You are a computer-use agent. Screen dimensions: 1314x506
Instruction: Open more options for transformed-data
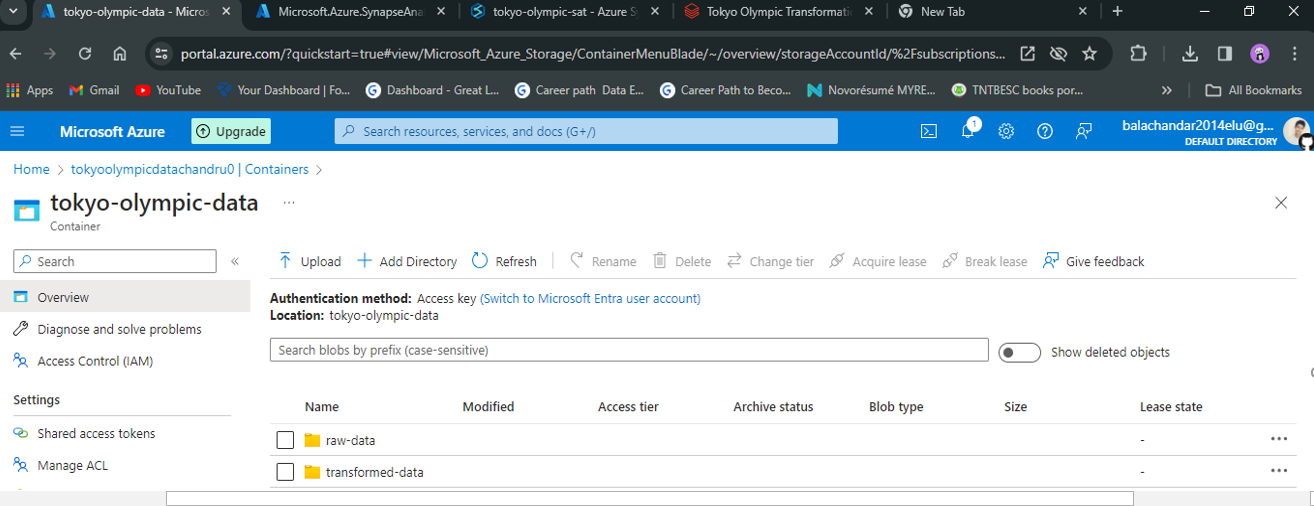coord(1279,471)
